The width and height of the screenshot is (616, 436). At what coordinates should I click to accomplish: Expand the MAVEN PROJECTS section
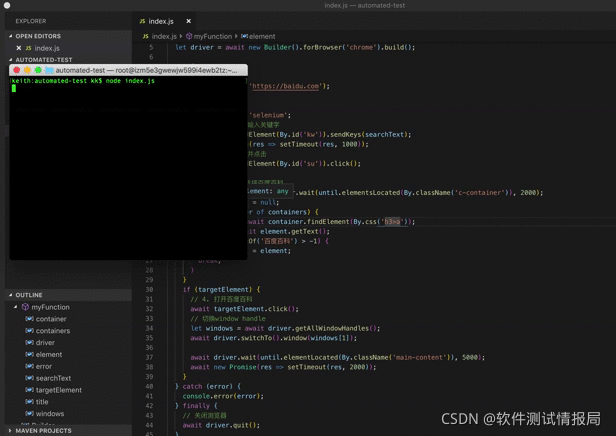click(x=11, y=431)
